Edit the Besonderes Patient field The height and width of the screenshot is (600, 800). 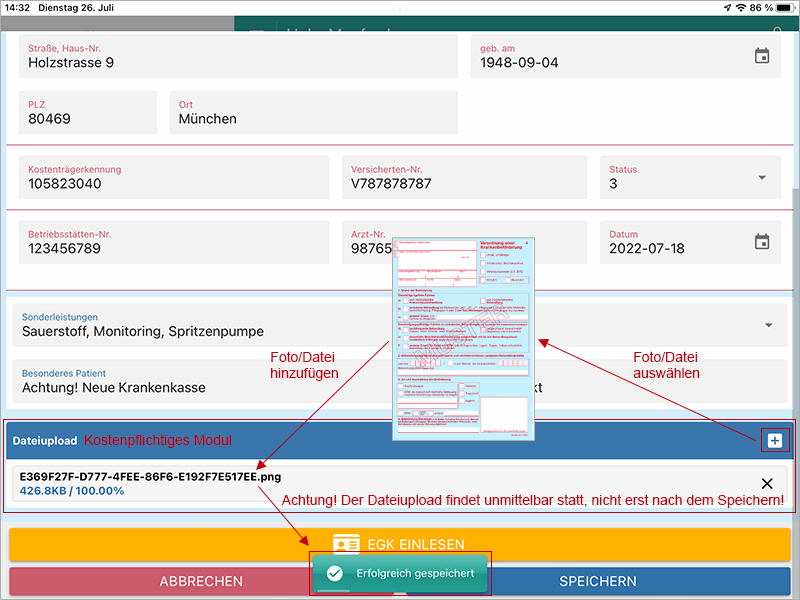click(x=202, y=382)
